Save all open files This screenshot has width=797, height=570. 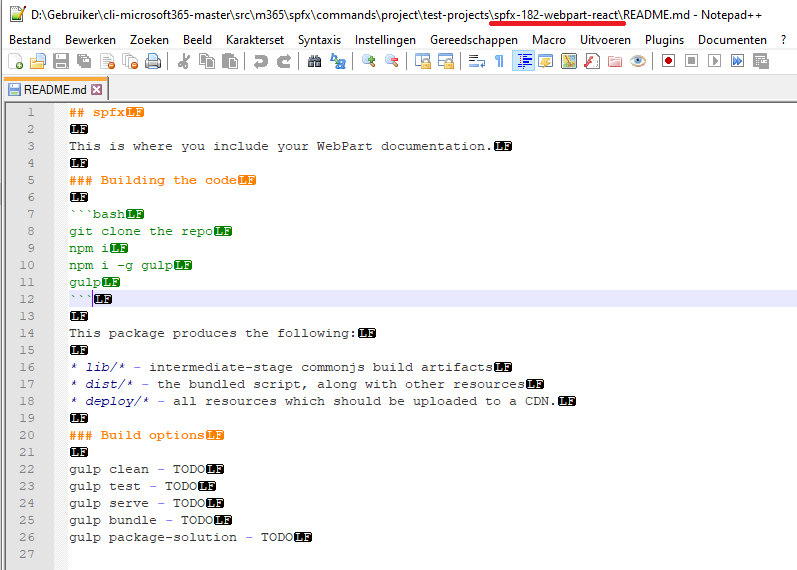coord(84,62)
